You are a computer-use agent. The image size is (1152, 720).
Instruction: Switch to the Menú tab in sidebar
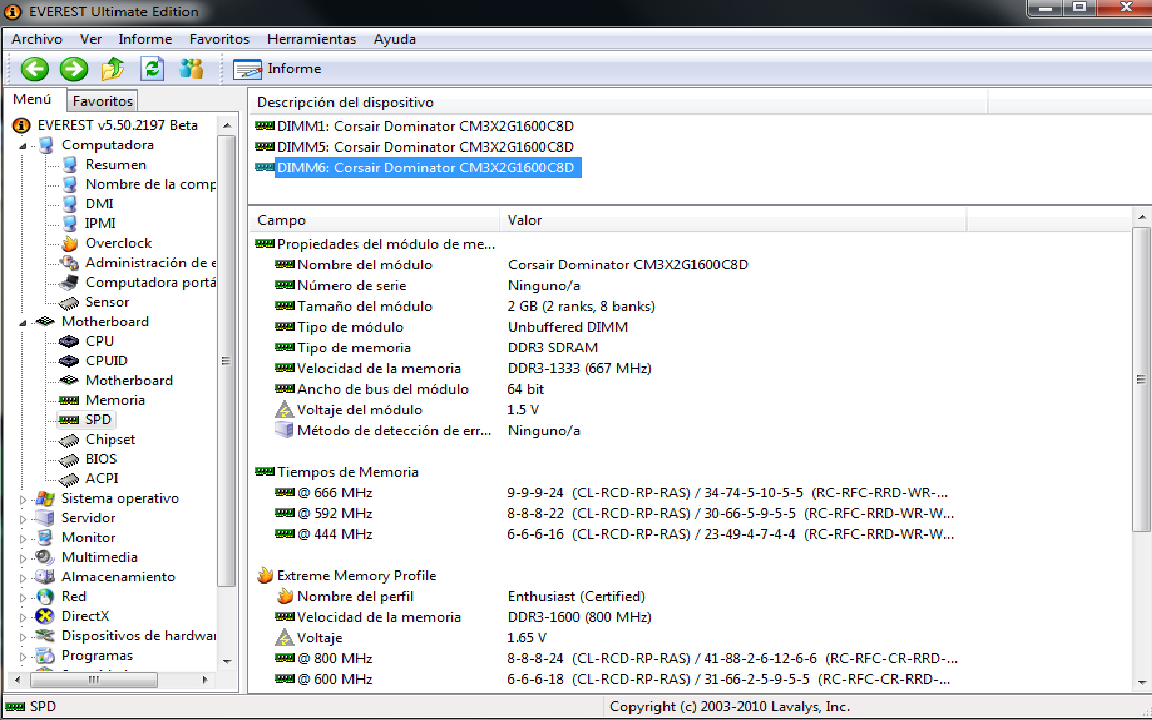[x=32, y=99]
